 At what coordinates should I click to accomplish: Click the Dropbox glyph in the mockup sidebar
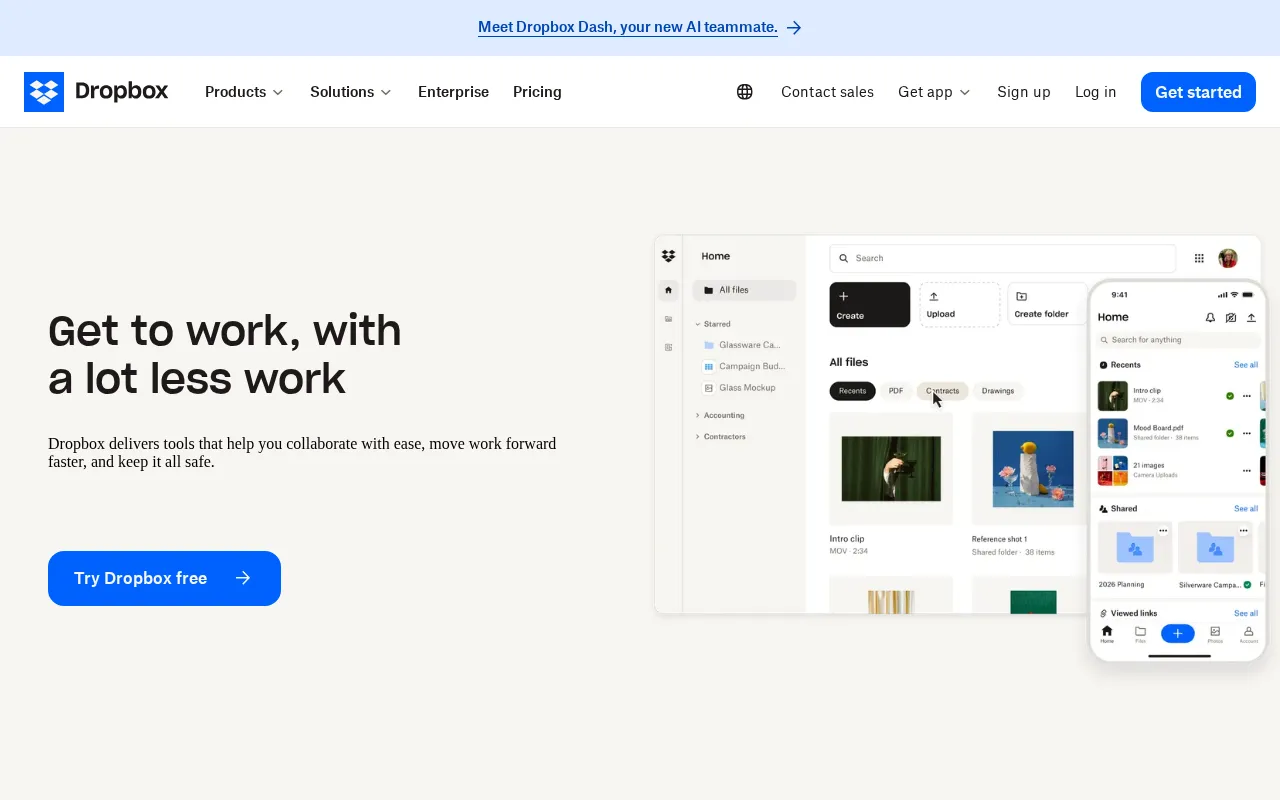tap(669, 256)
